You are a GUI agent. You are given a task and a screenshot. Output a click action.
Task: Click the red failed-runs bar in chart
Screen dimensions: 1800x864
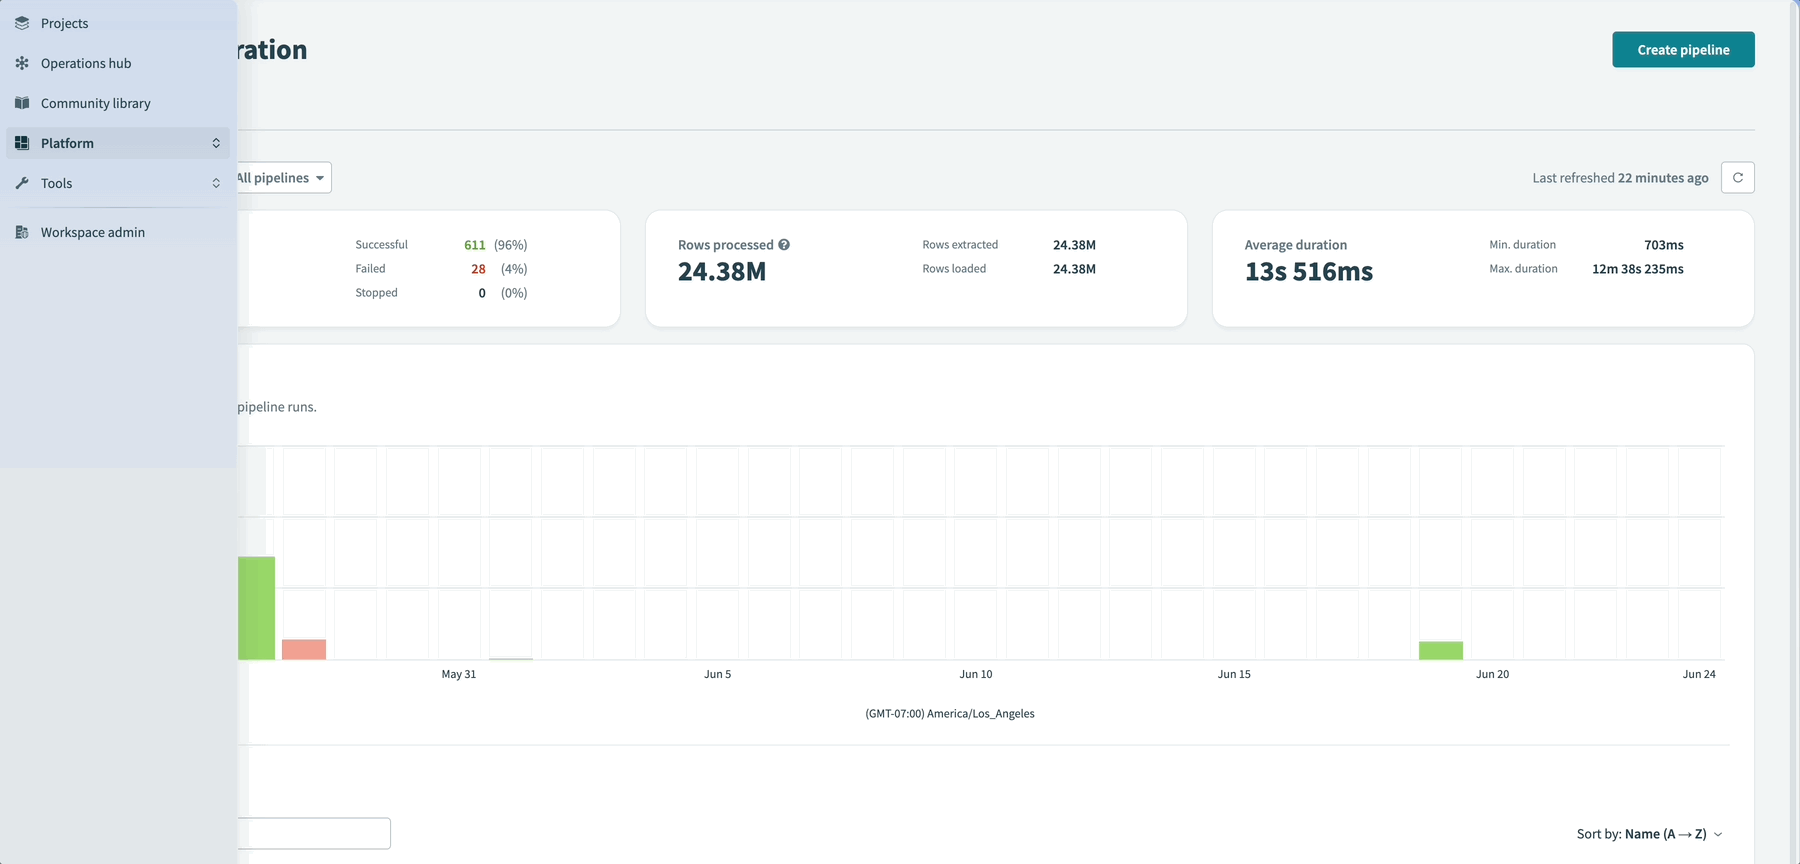click(x=304, y=650)
